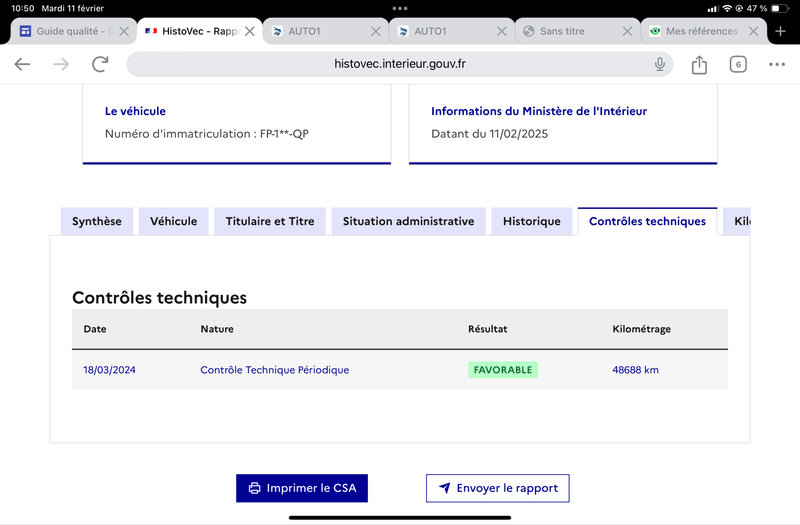Tap the 10:50 clock in status bar
Screen dimensions: 800x525
pos(22,8)
